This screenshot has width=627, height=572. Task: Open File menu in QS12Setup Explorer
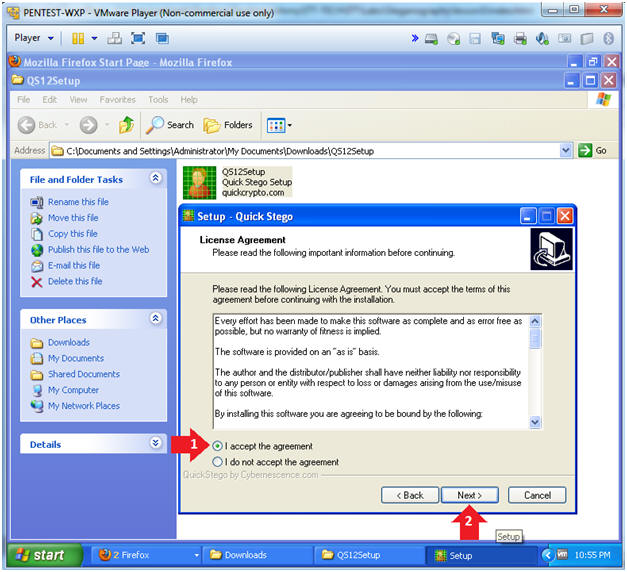pos(24,100)
